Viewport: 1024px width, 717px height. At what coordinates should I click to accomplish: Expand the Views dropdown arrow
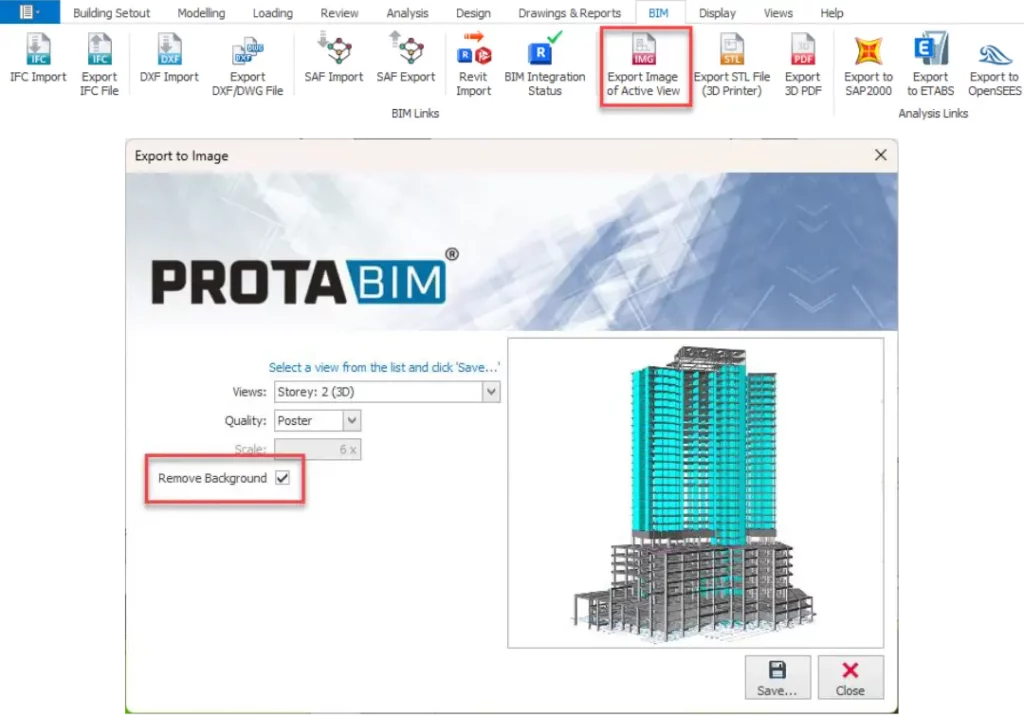[491, 392]
